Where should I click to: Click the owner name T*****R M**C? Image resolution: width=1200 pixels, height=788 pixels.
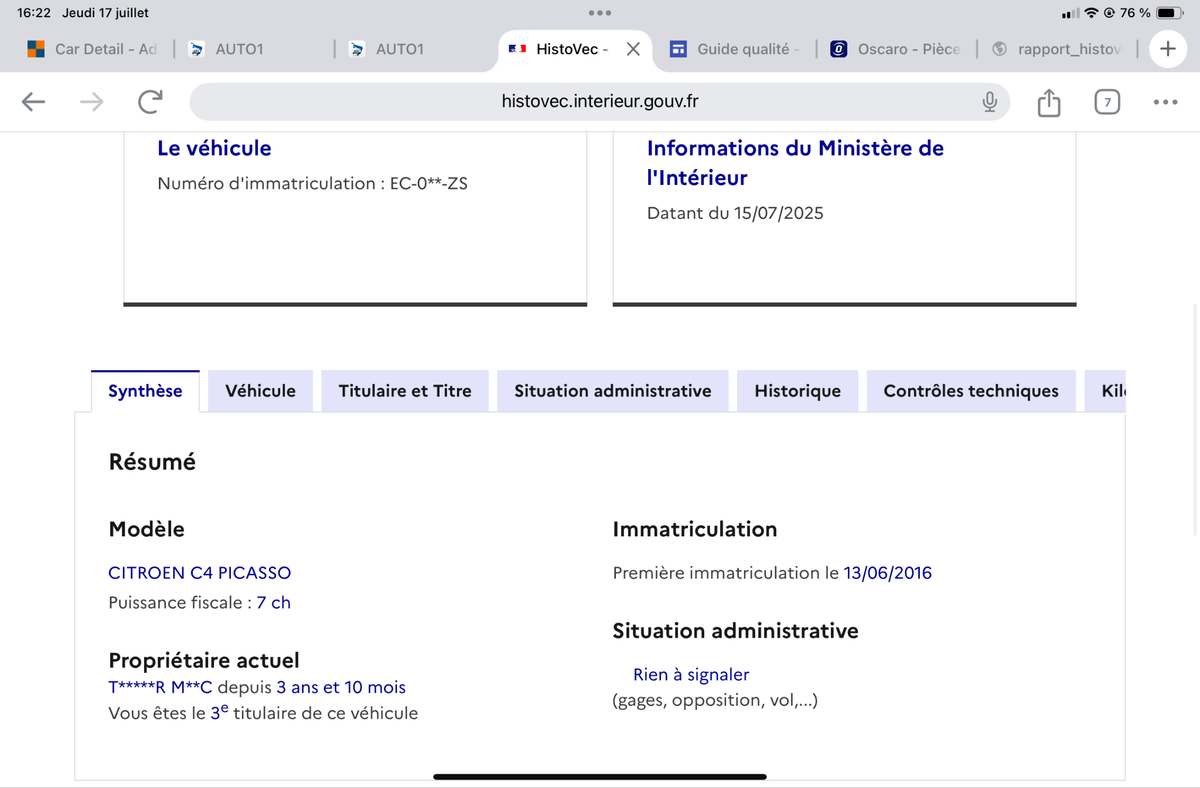[x=161, y=688]
